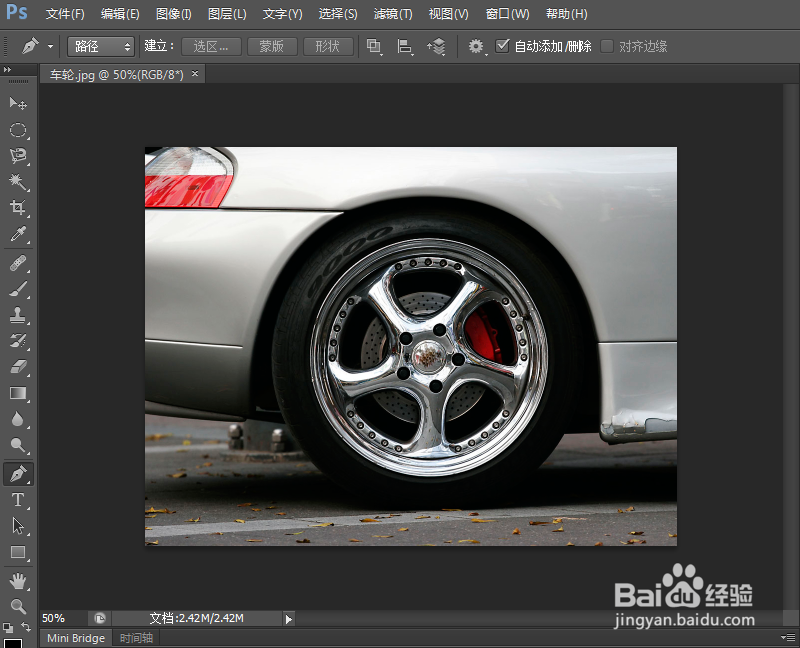Select the Eyedropper tool
The width and height of the screenshot is (800, 648).
coord(18,234)
